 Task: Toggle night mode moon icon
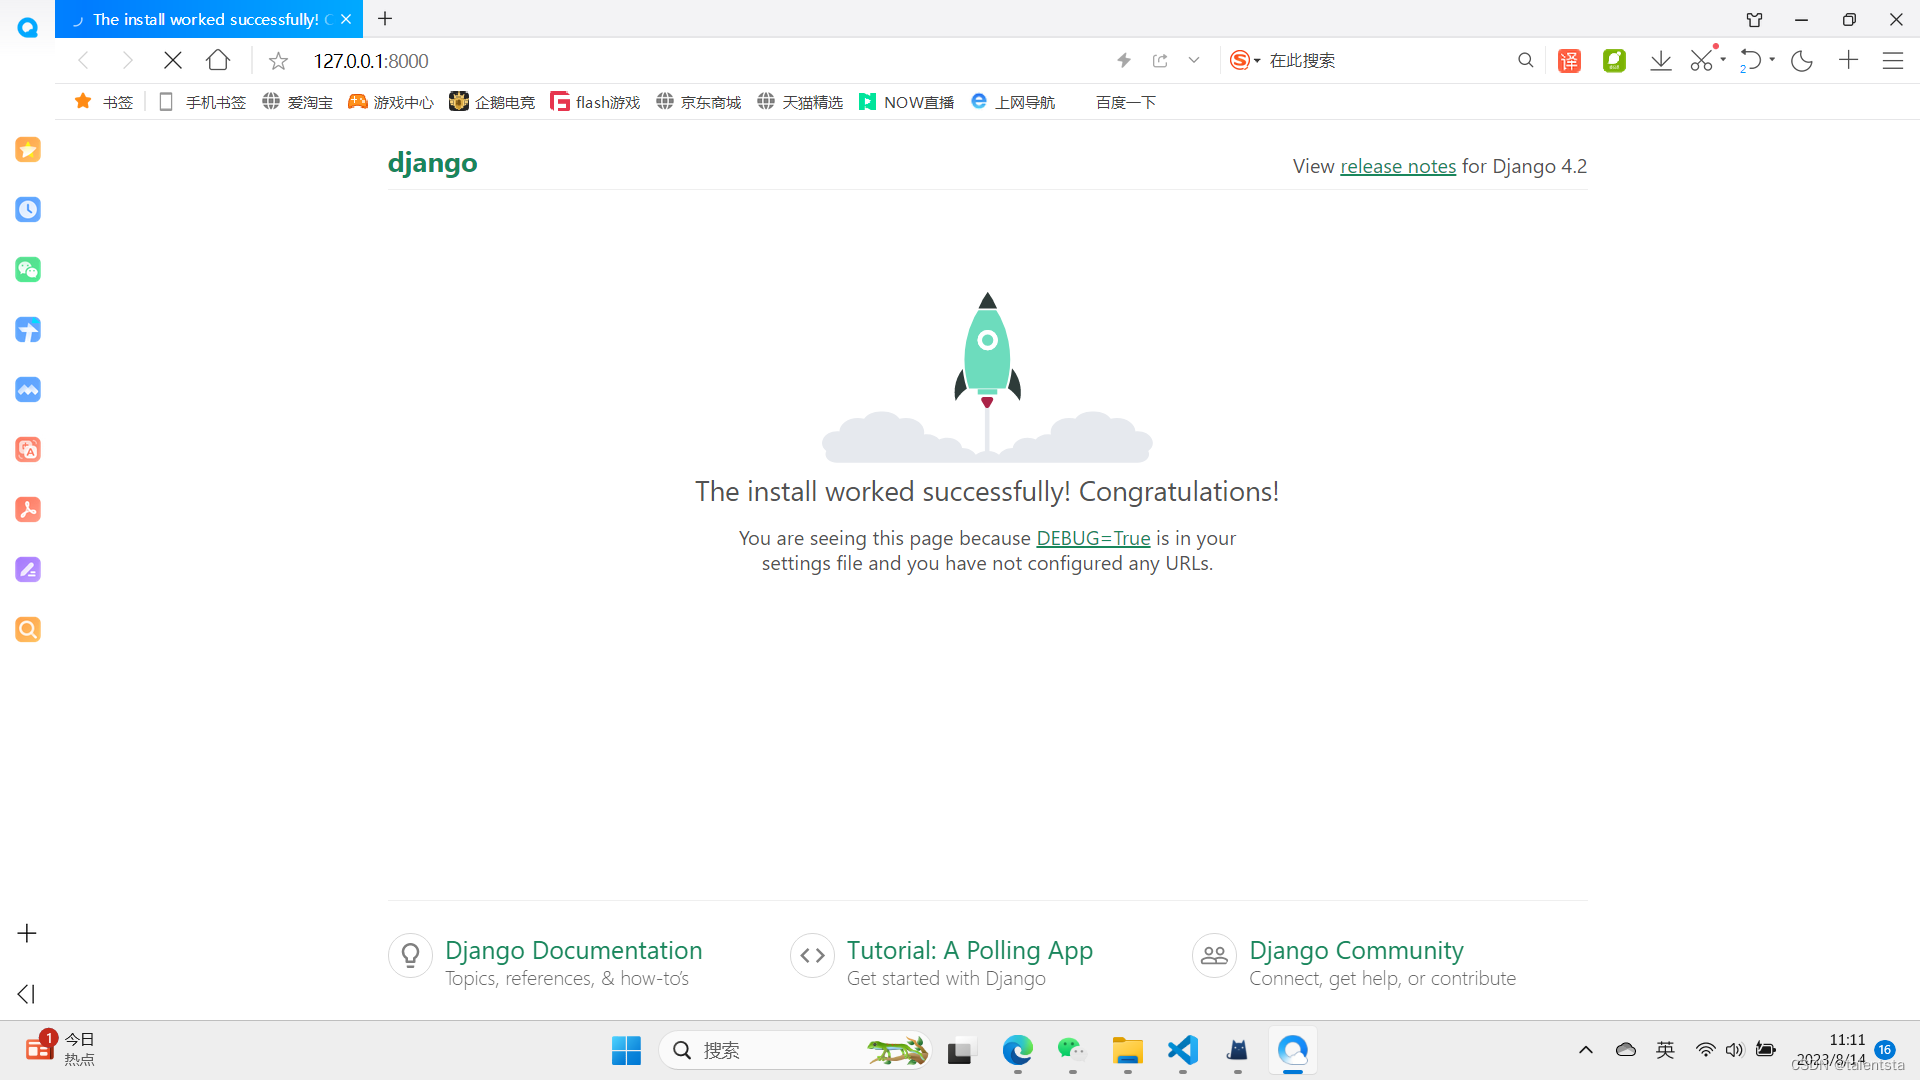[1802, 61]
